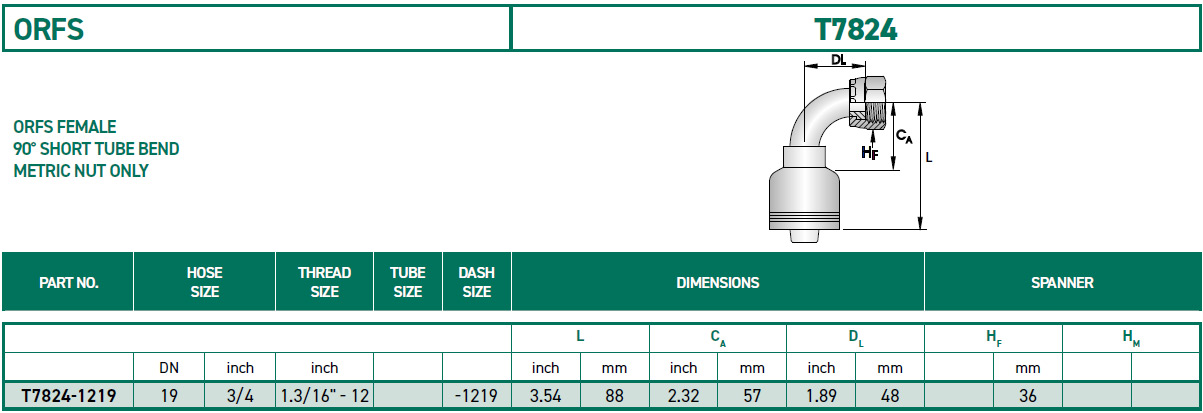Click the DIMENSIONS column header
Image resolution: width=1203 pixels, height=413 pixels.
tap(717, 282)
